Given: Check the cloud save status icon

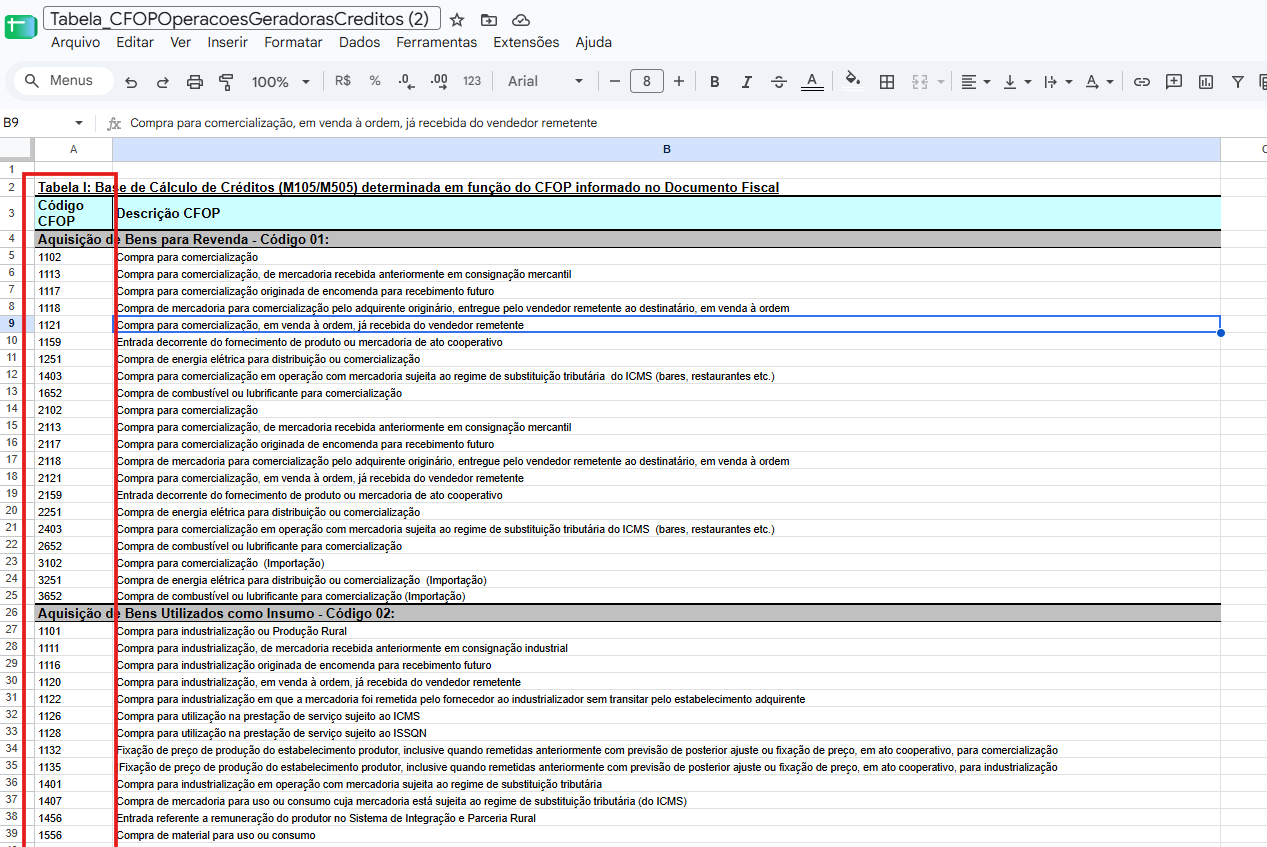Looking at the screenshot, I should tap(520, 19).
